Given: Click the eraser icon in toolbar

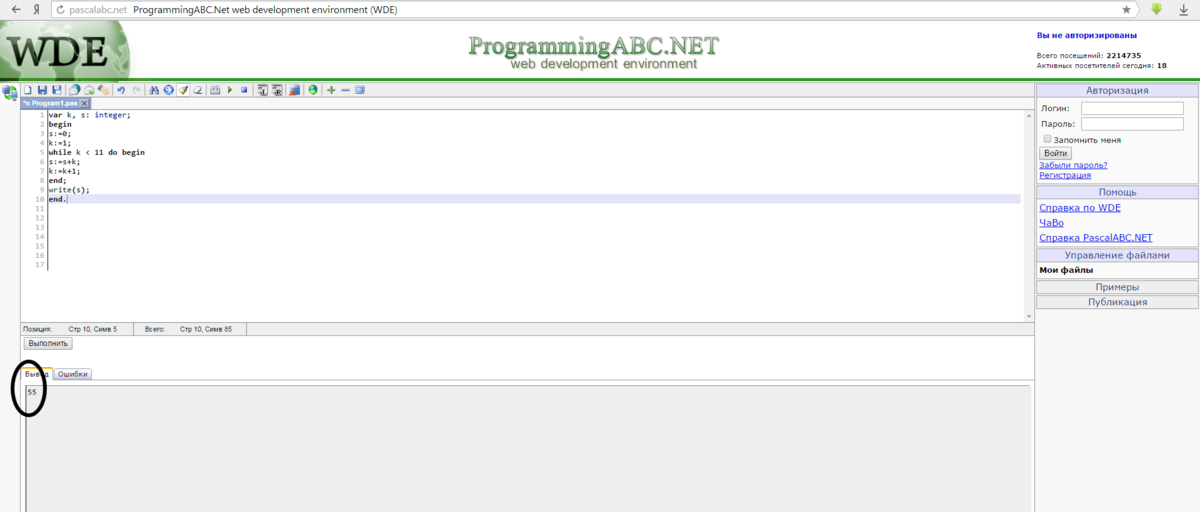Looking at the screenshot, I should pyautogui.click(x=198, y=90).
